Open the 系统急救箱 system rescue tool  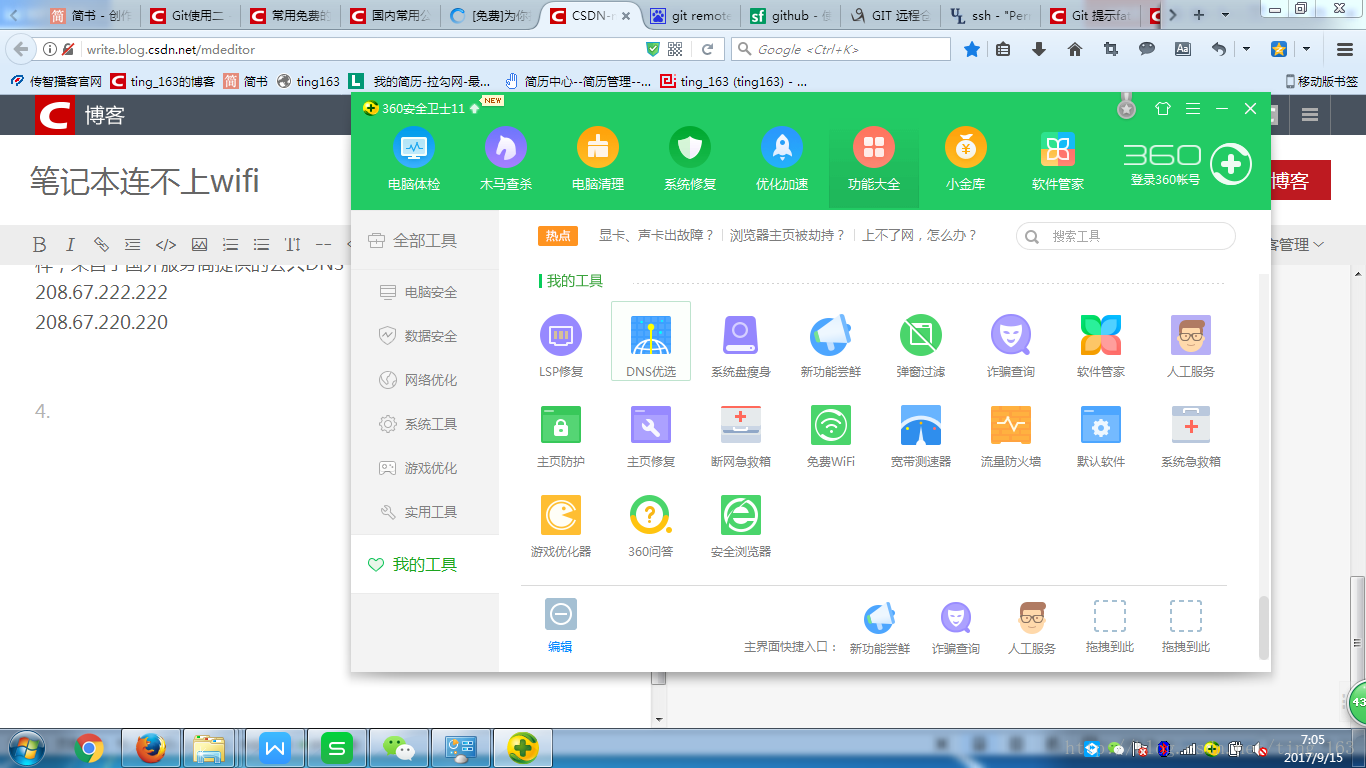click(1191, 435)
